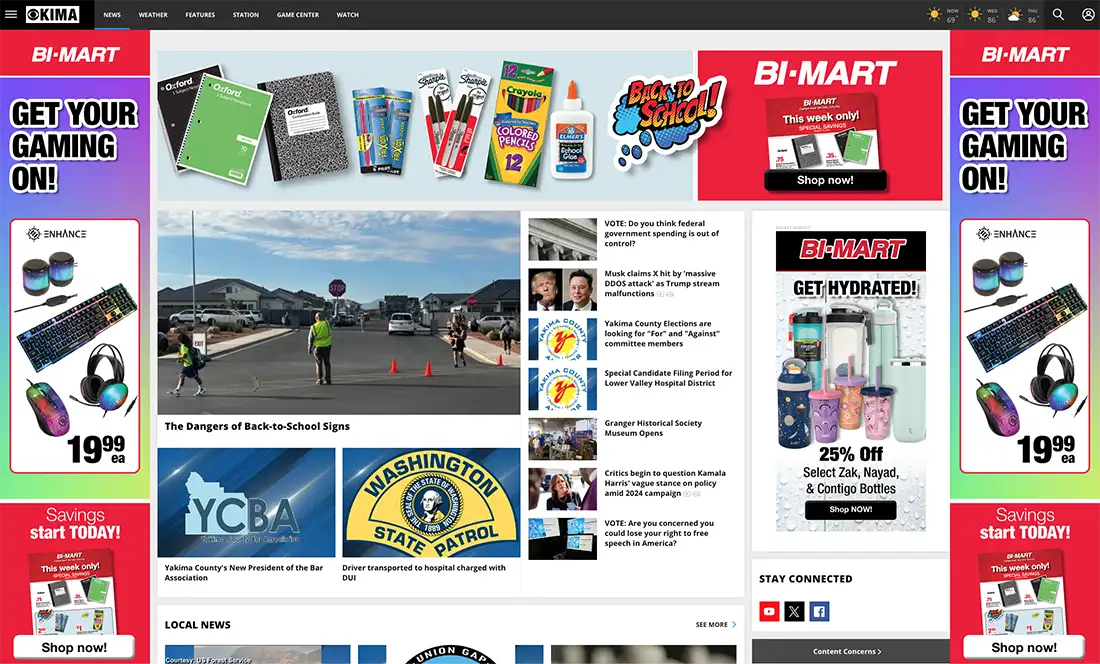Click the school crossing guard photo
This screenshot has width=1100, height=664.
(339, 313)
